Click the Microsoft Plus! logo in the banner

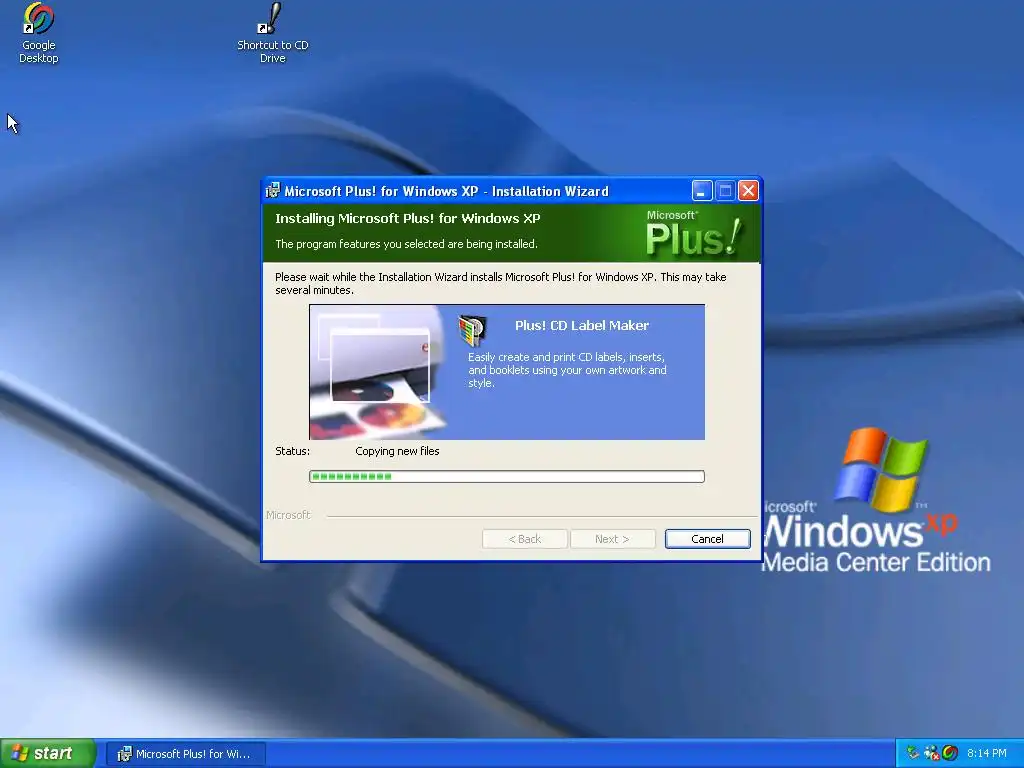click(x=694, y=233)
